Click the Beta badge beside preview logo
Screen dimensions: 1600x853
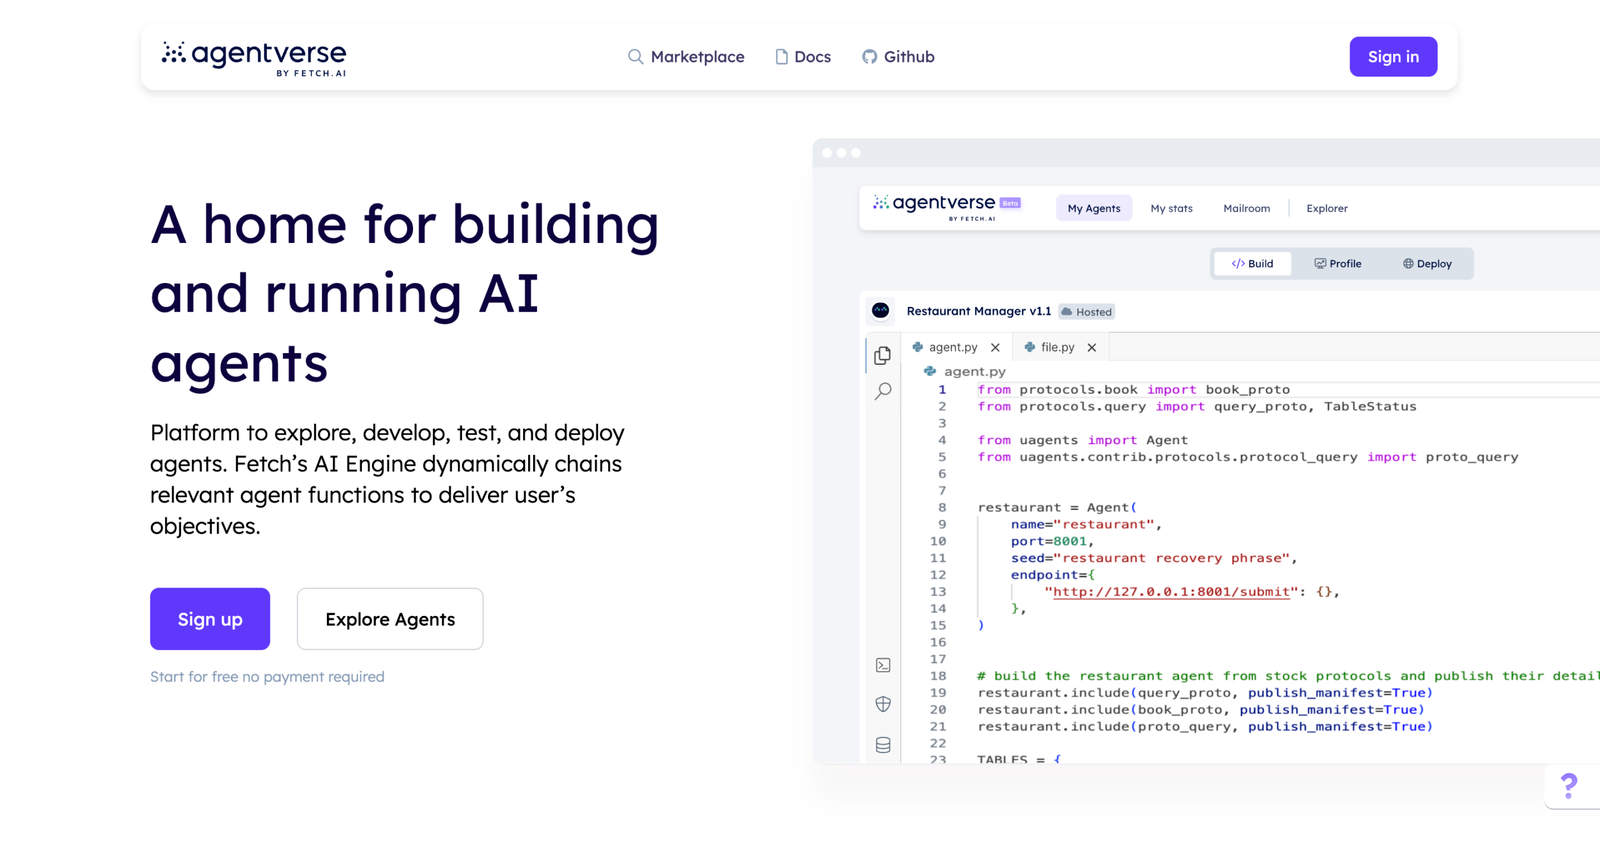click(1010, 203)
